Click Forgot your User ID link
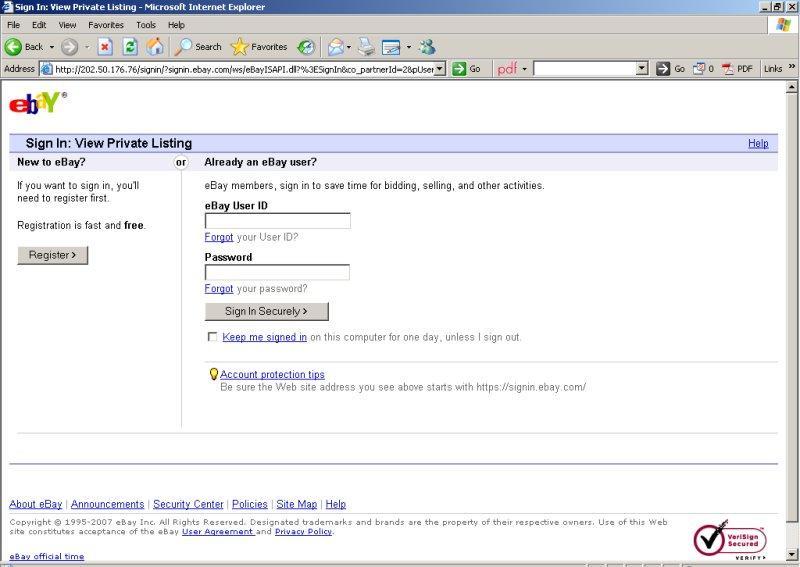800x567 pixels. [x=218, y=237]
